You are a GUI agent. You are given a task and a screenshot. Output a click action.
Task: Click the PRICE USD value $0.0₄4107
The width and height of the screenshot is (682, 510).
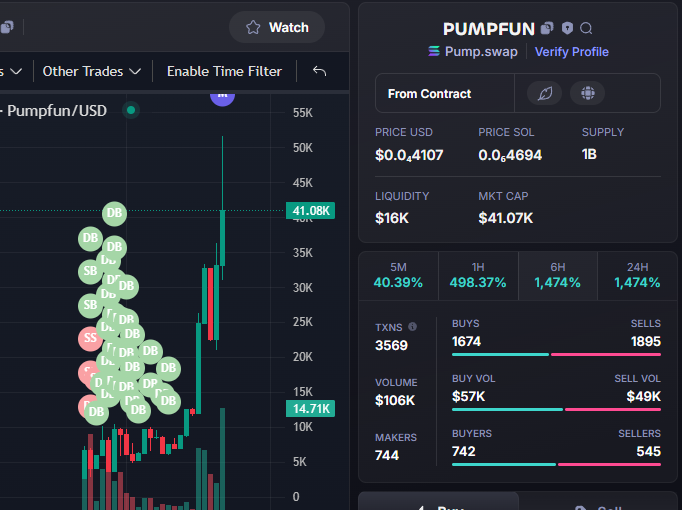tap(409, 155)
